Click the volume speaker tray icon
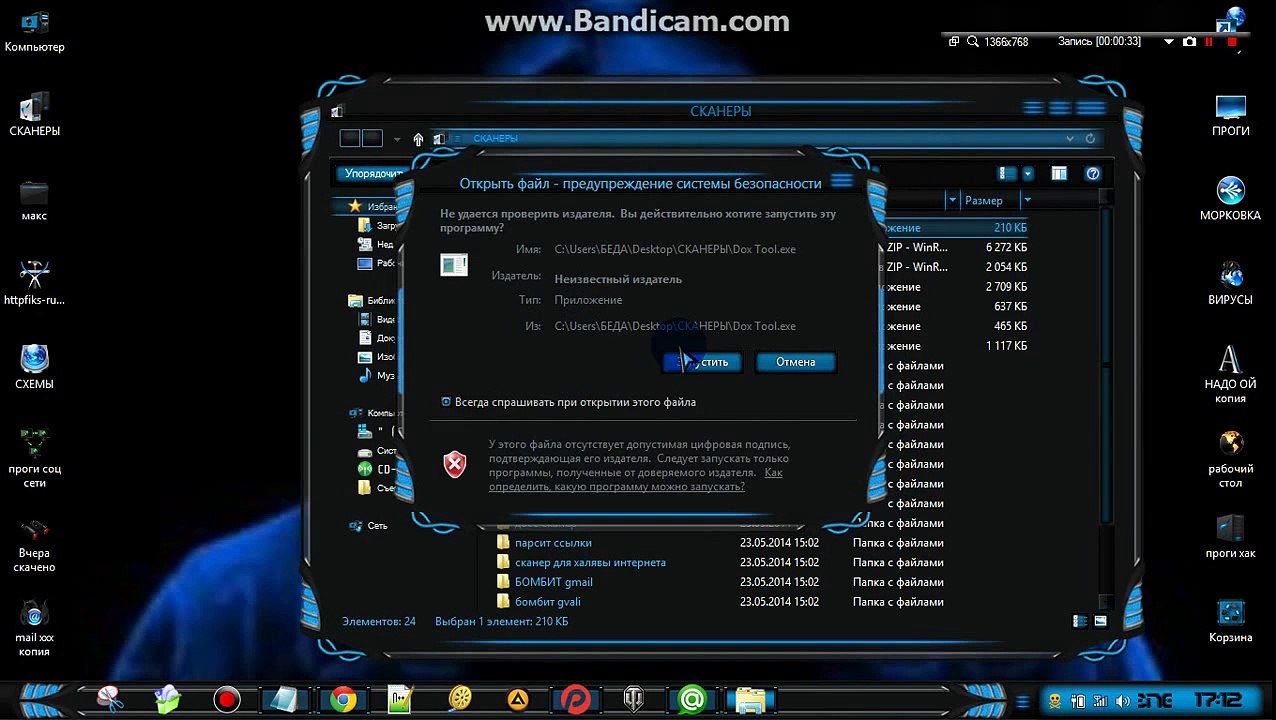This screenshot has height=720, width=1276. point(1122,701)
